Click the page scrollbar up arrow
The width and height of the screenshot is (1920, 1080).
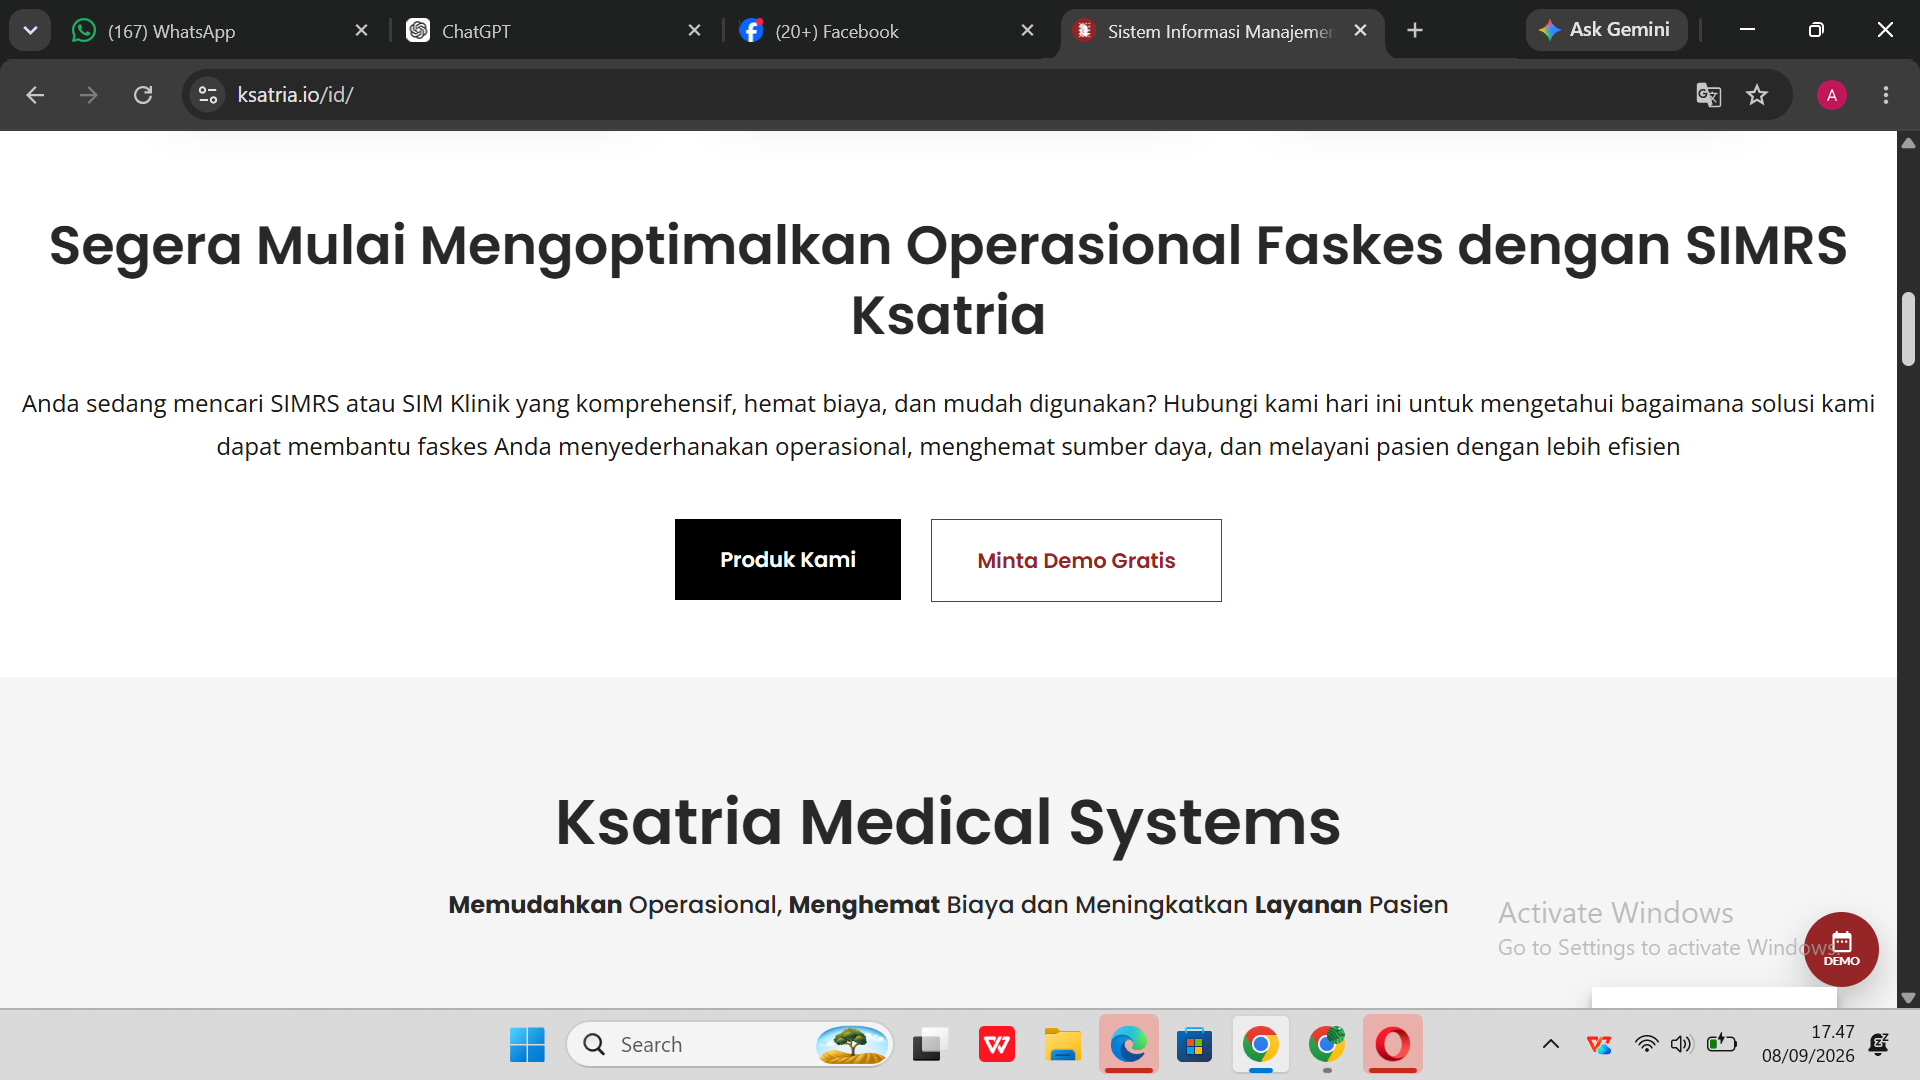coord(1908,143)
